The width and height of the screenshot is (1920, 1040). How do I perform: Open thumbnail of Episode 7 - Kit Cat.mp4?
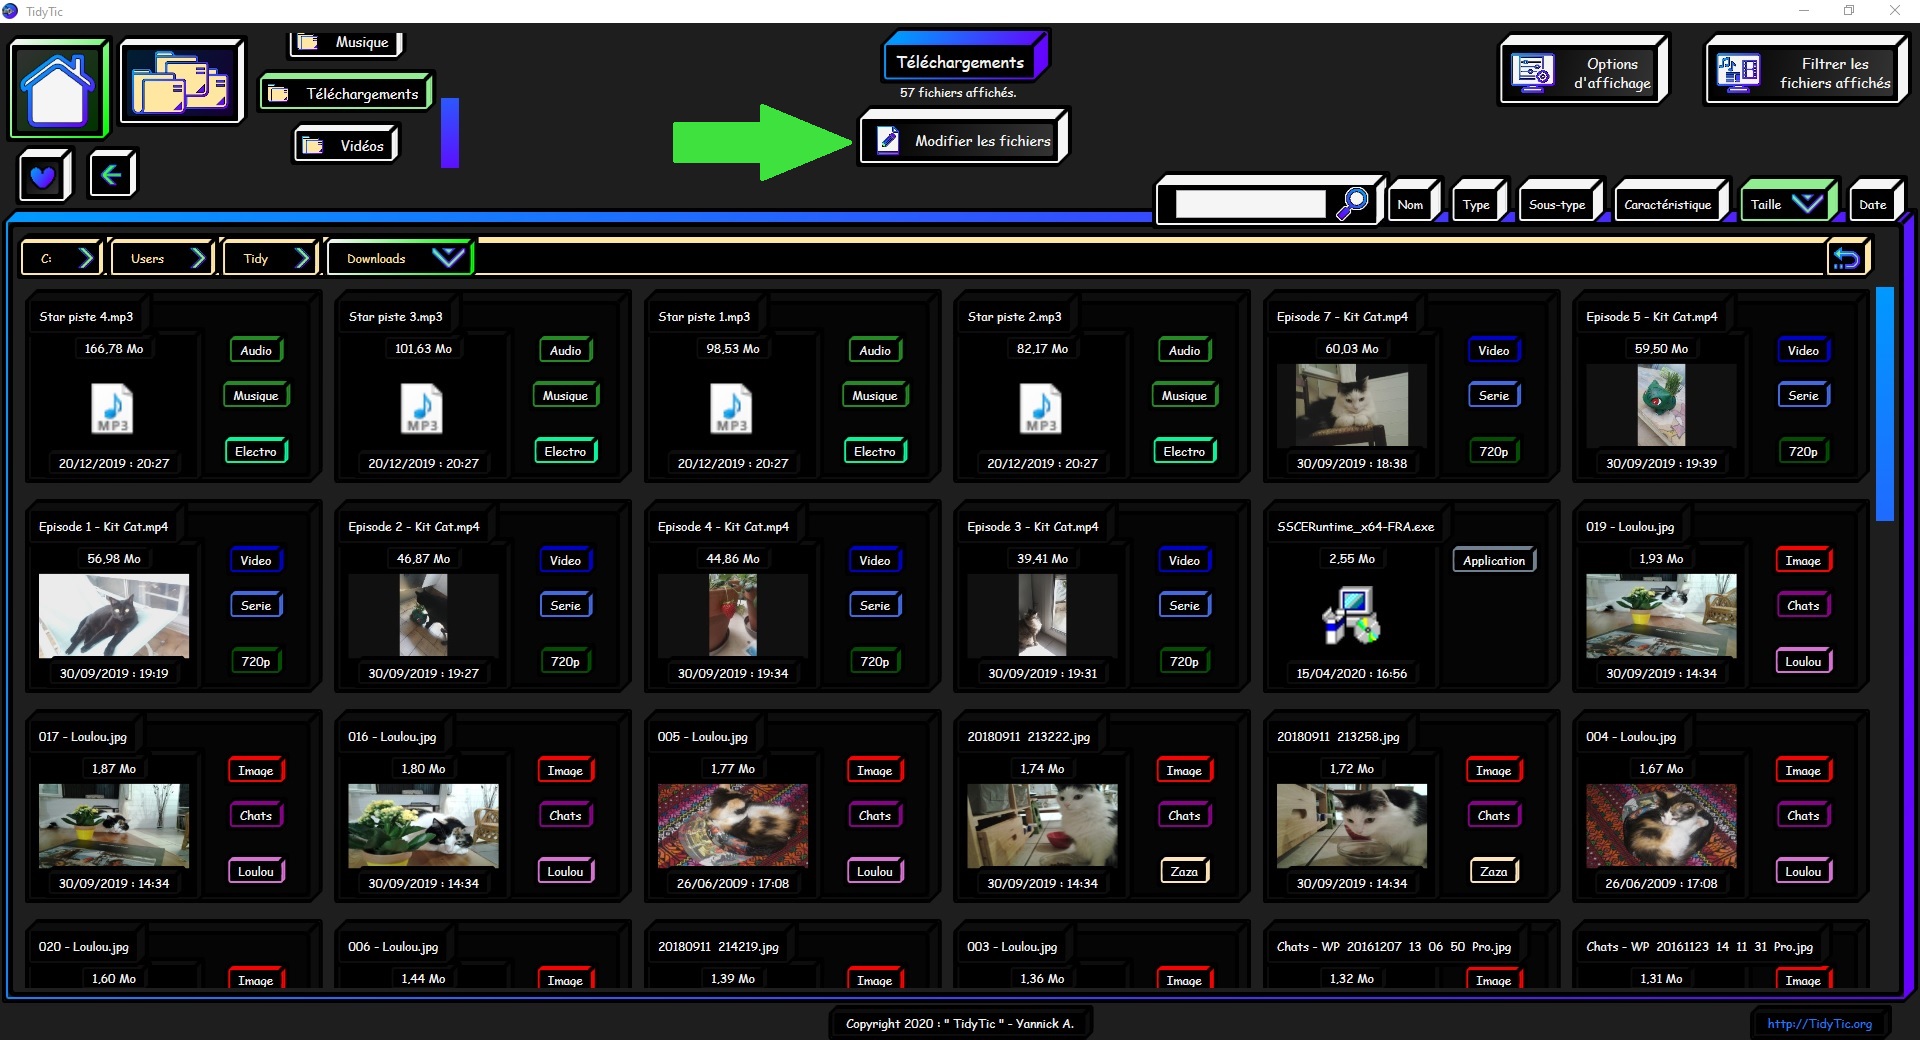[x=1351, y=405]
